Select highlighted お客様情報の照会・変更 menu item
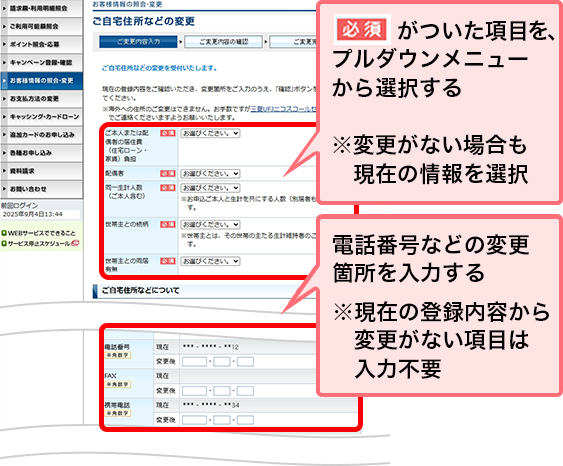Image resolution: width=563 pixels, height=466 pixels. pos(41,80)
